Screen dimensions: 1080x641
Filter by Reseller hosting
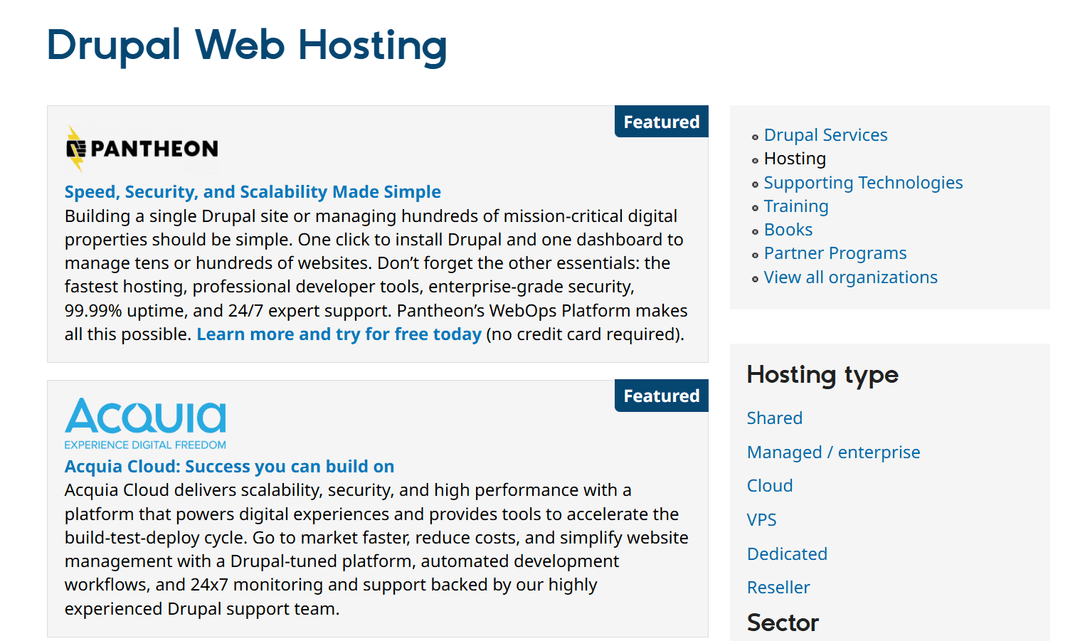(778, 587)
